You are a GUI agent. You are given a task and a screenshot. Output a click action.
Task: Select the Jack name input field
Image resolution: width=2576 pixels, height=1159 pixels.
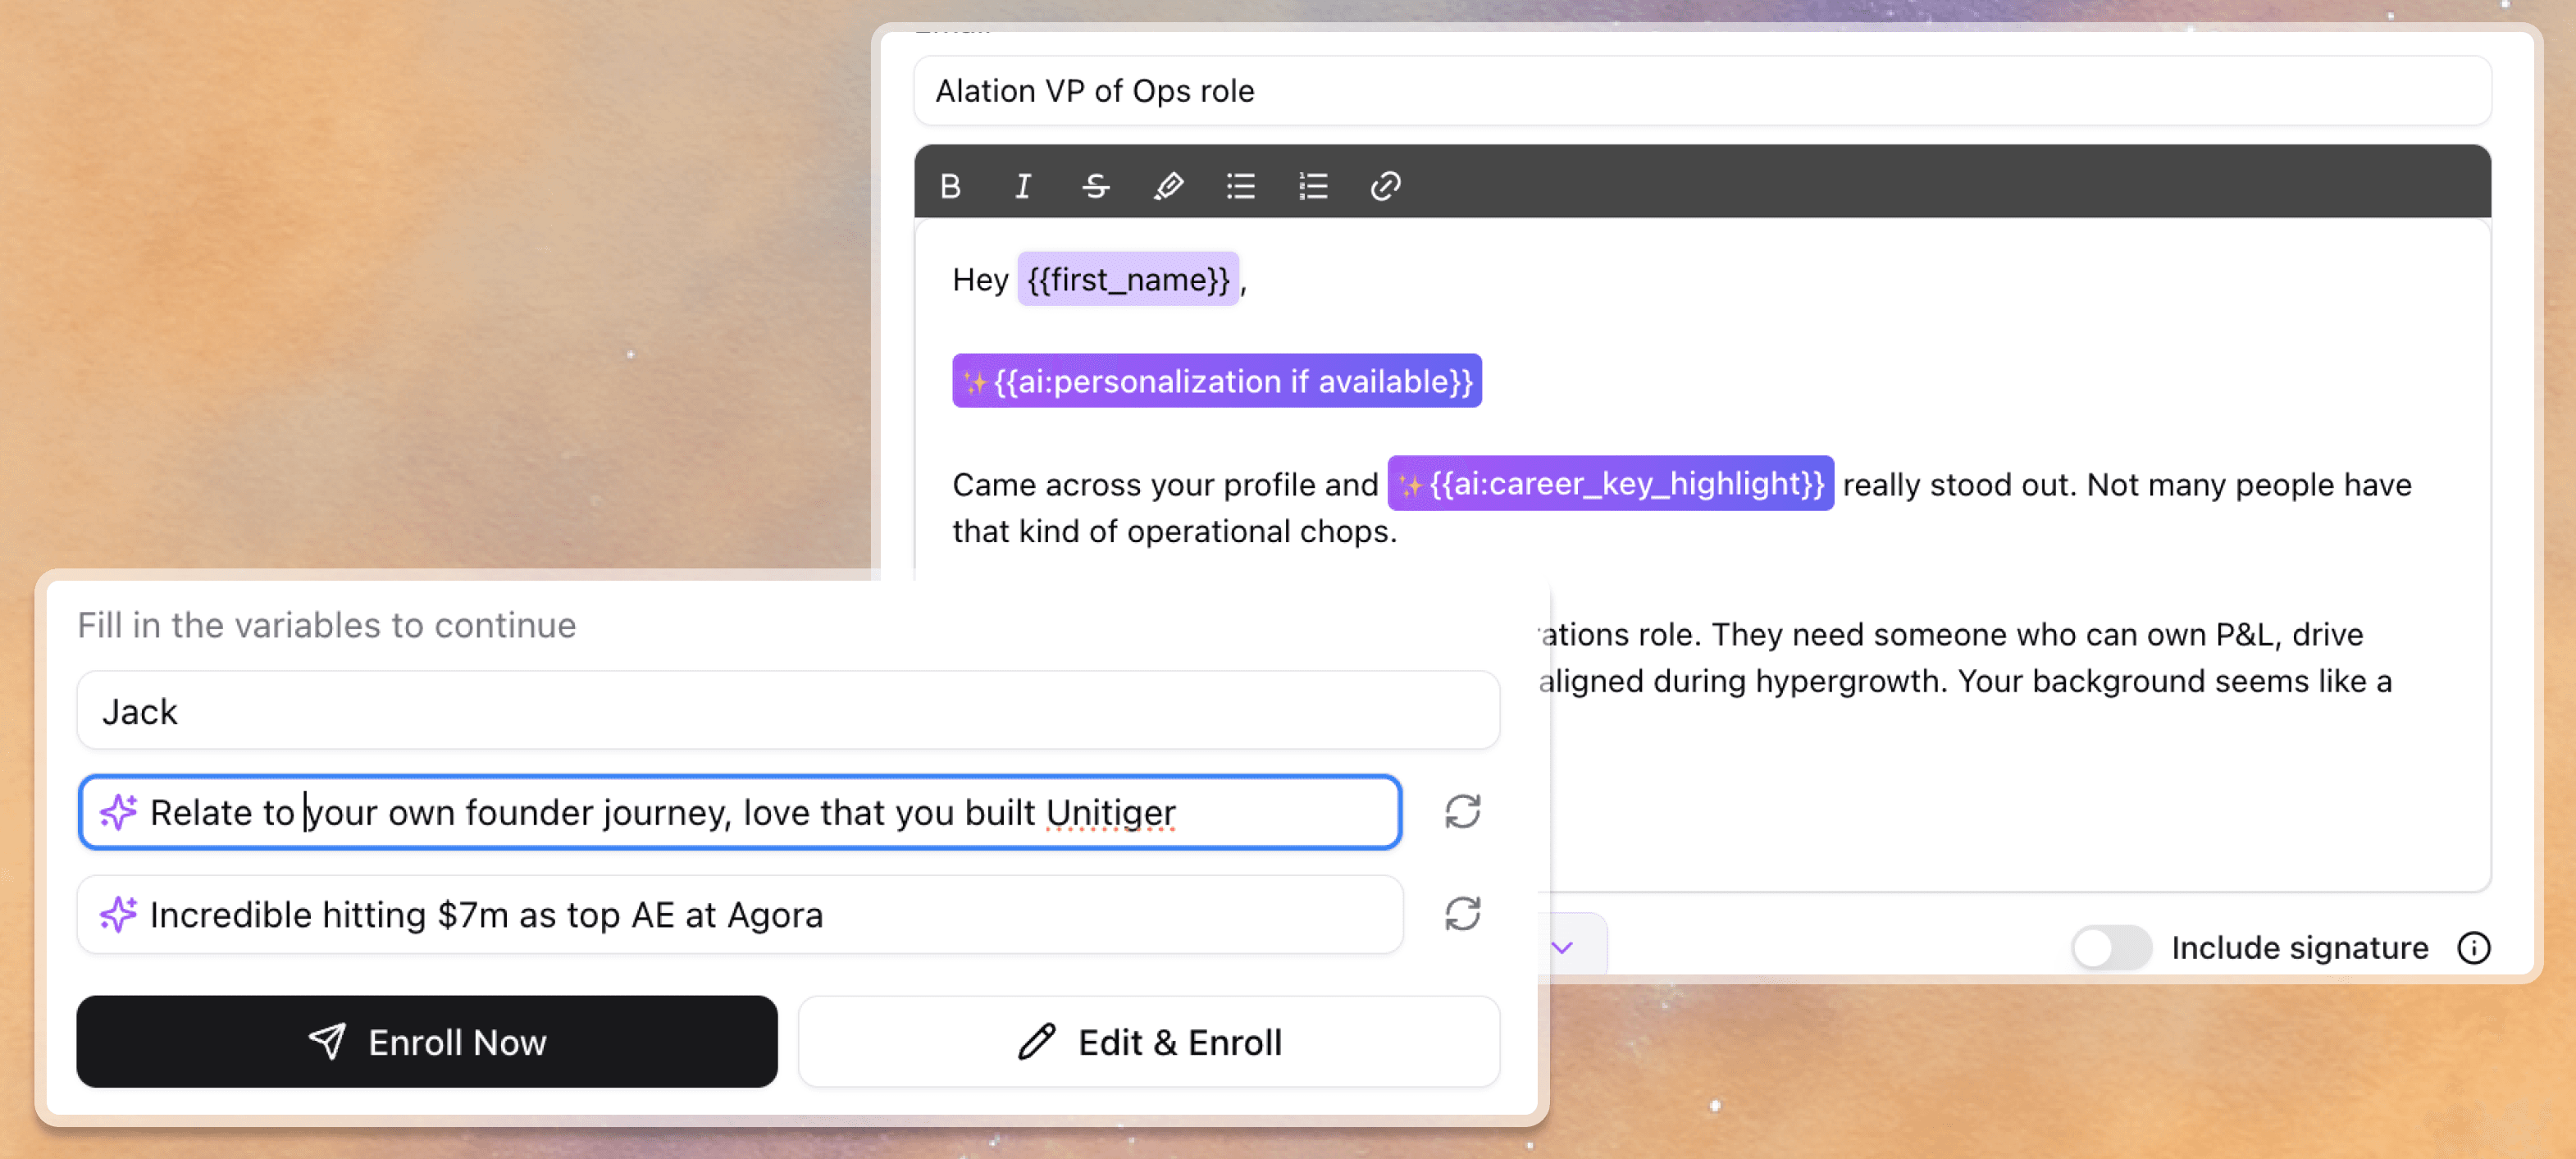point(786,710)
